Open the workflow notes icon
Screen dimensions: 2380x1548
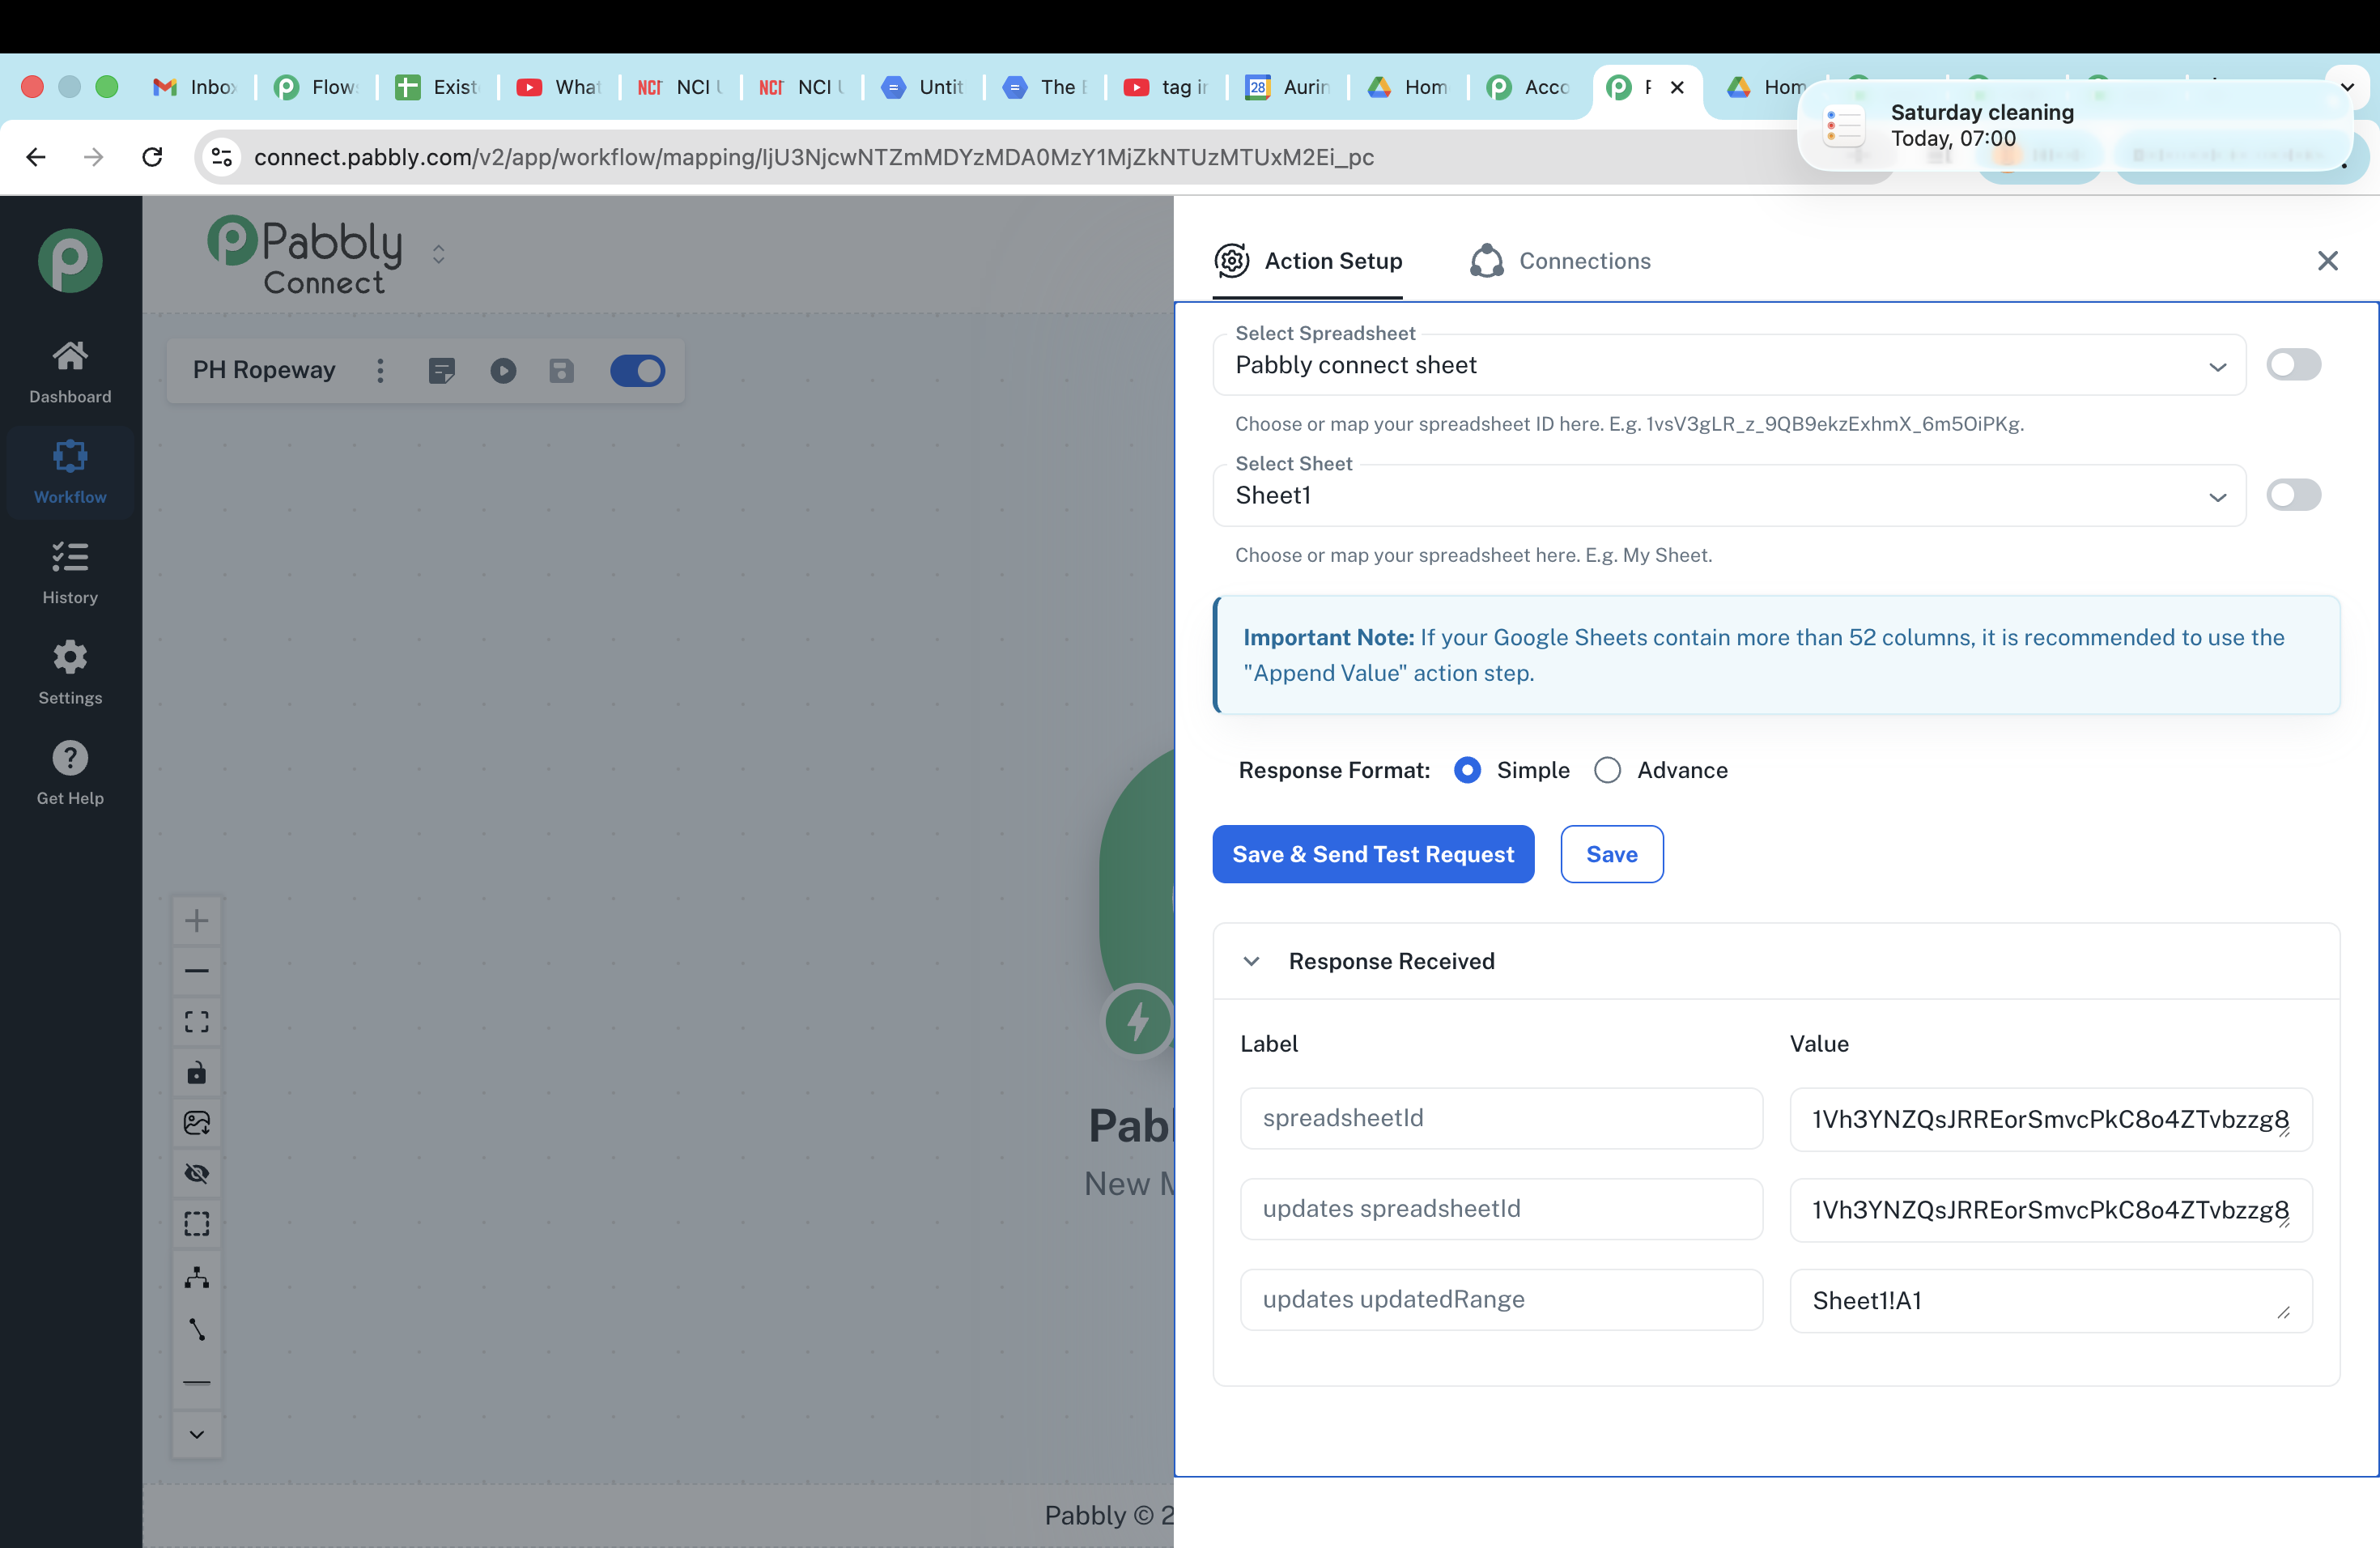pos(441,371)
